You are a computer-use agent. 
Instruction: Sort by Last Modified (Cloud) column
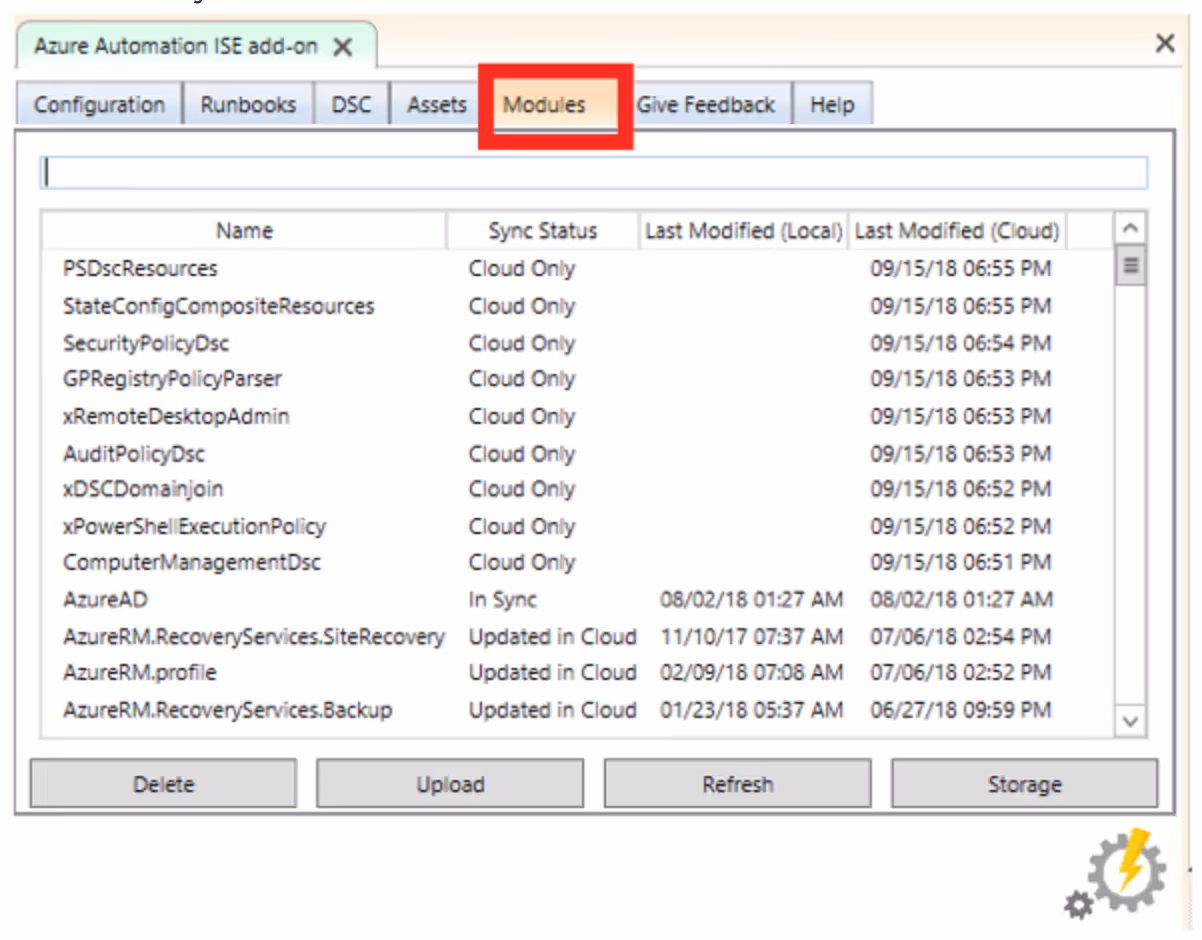pyautogui.click(x=957, y=231)
